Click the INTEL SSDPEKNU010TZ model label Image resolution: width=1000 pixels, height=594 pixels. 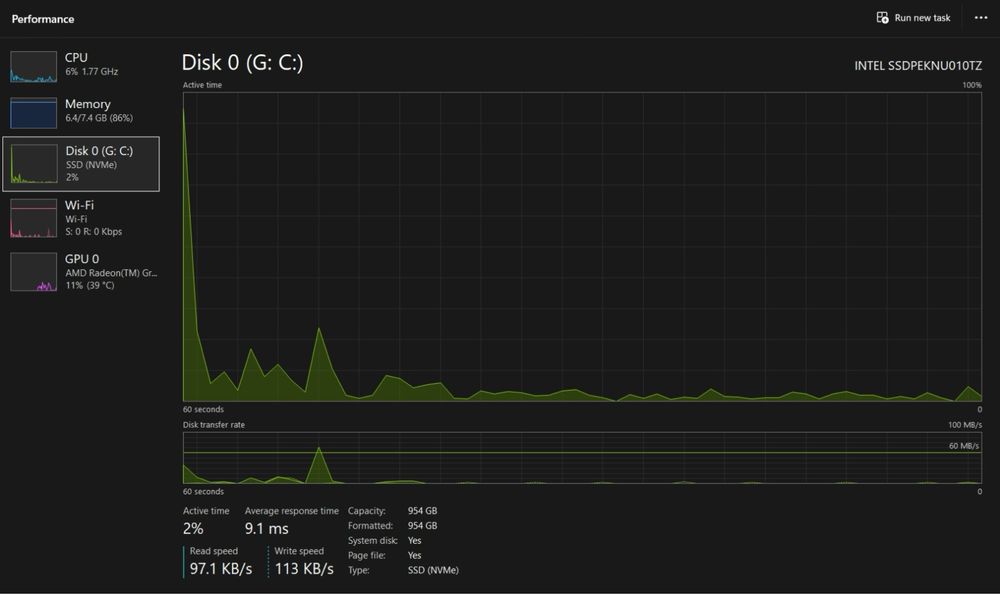918,66
